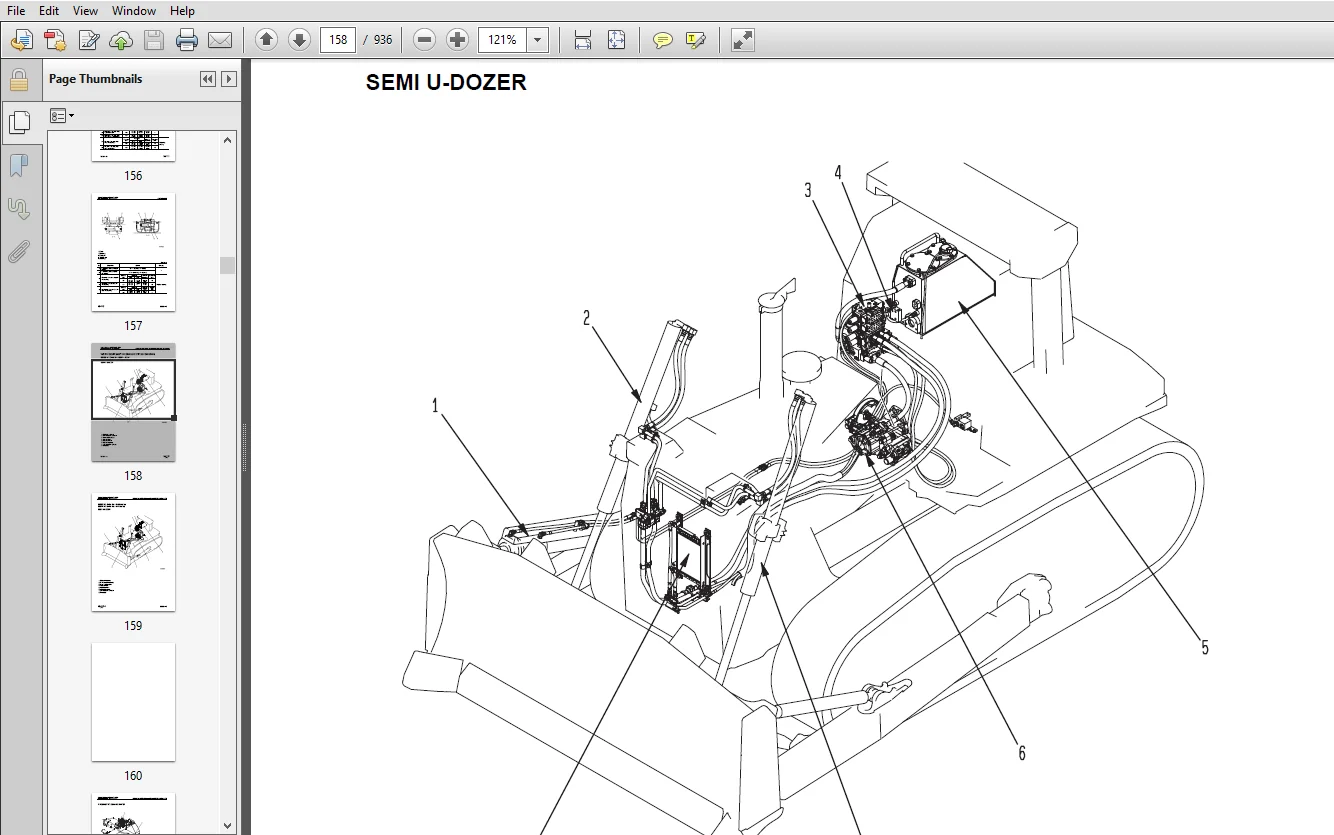
Task: Go to previous page with up arrow
Action: [x=266, y=40]
